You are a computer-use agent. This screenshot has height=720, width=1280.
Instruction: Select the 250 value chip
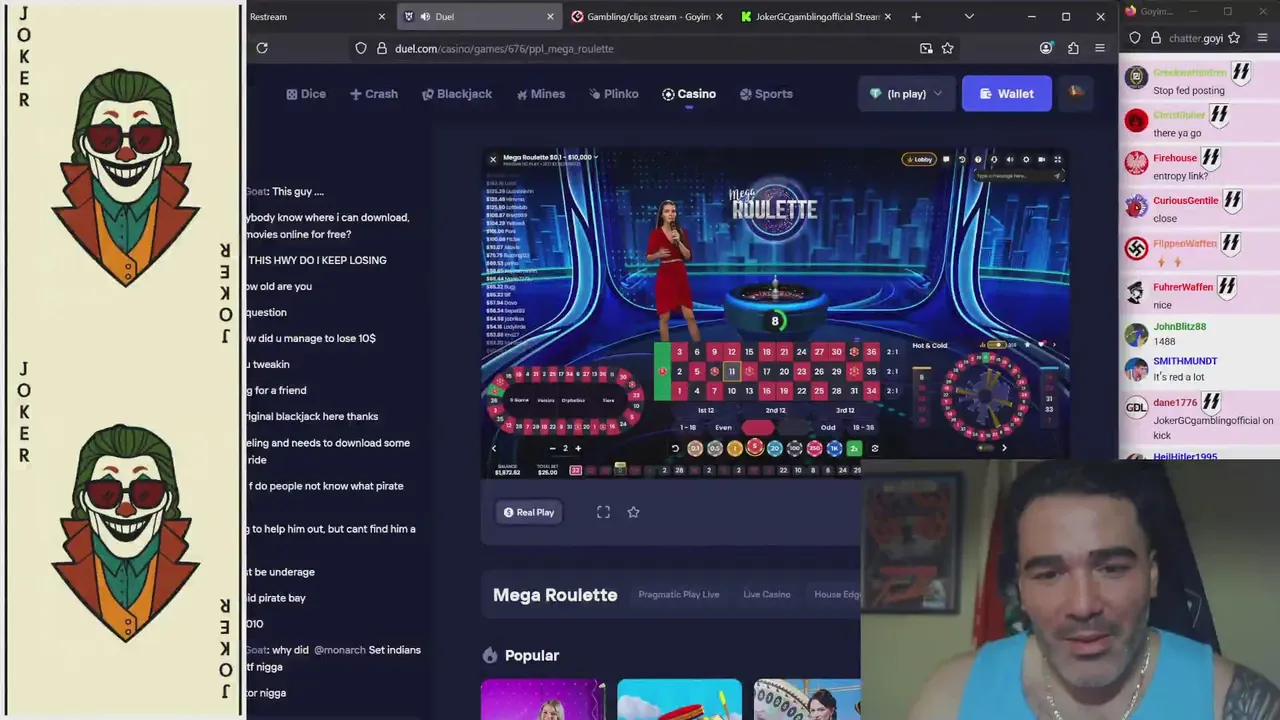point(814,448)
